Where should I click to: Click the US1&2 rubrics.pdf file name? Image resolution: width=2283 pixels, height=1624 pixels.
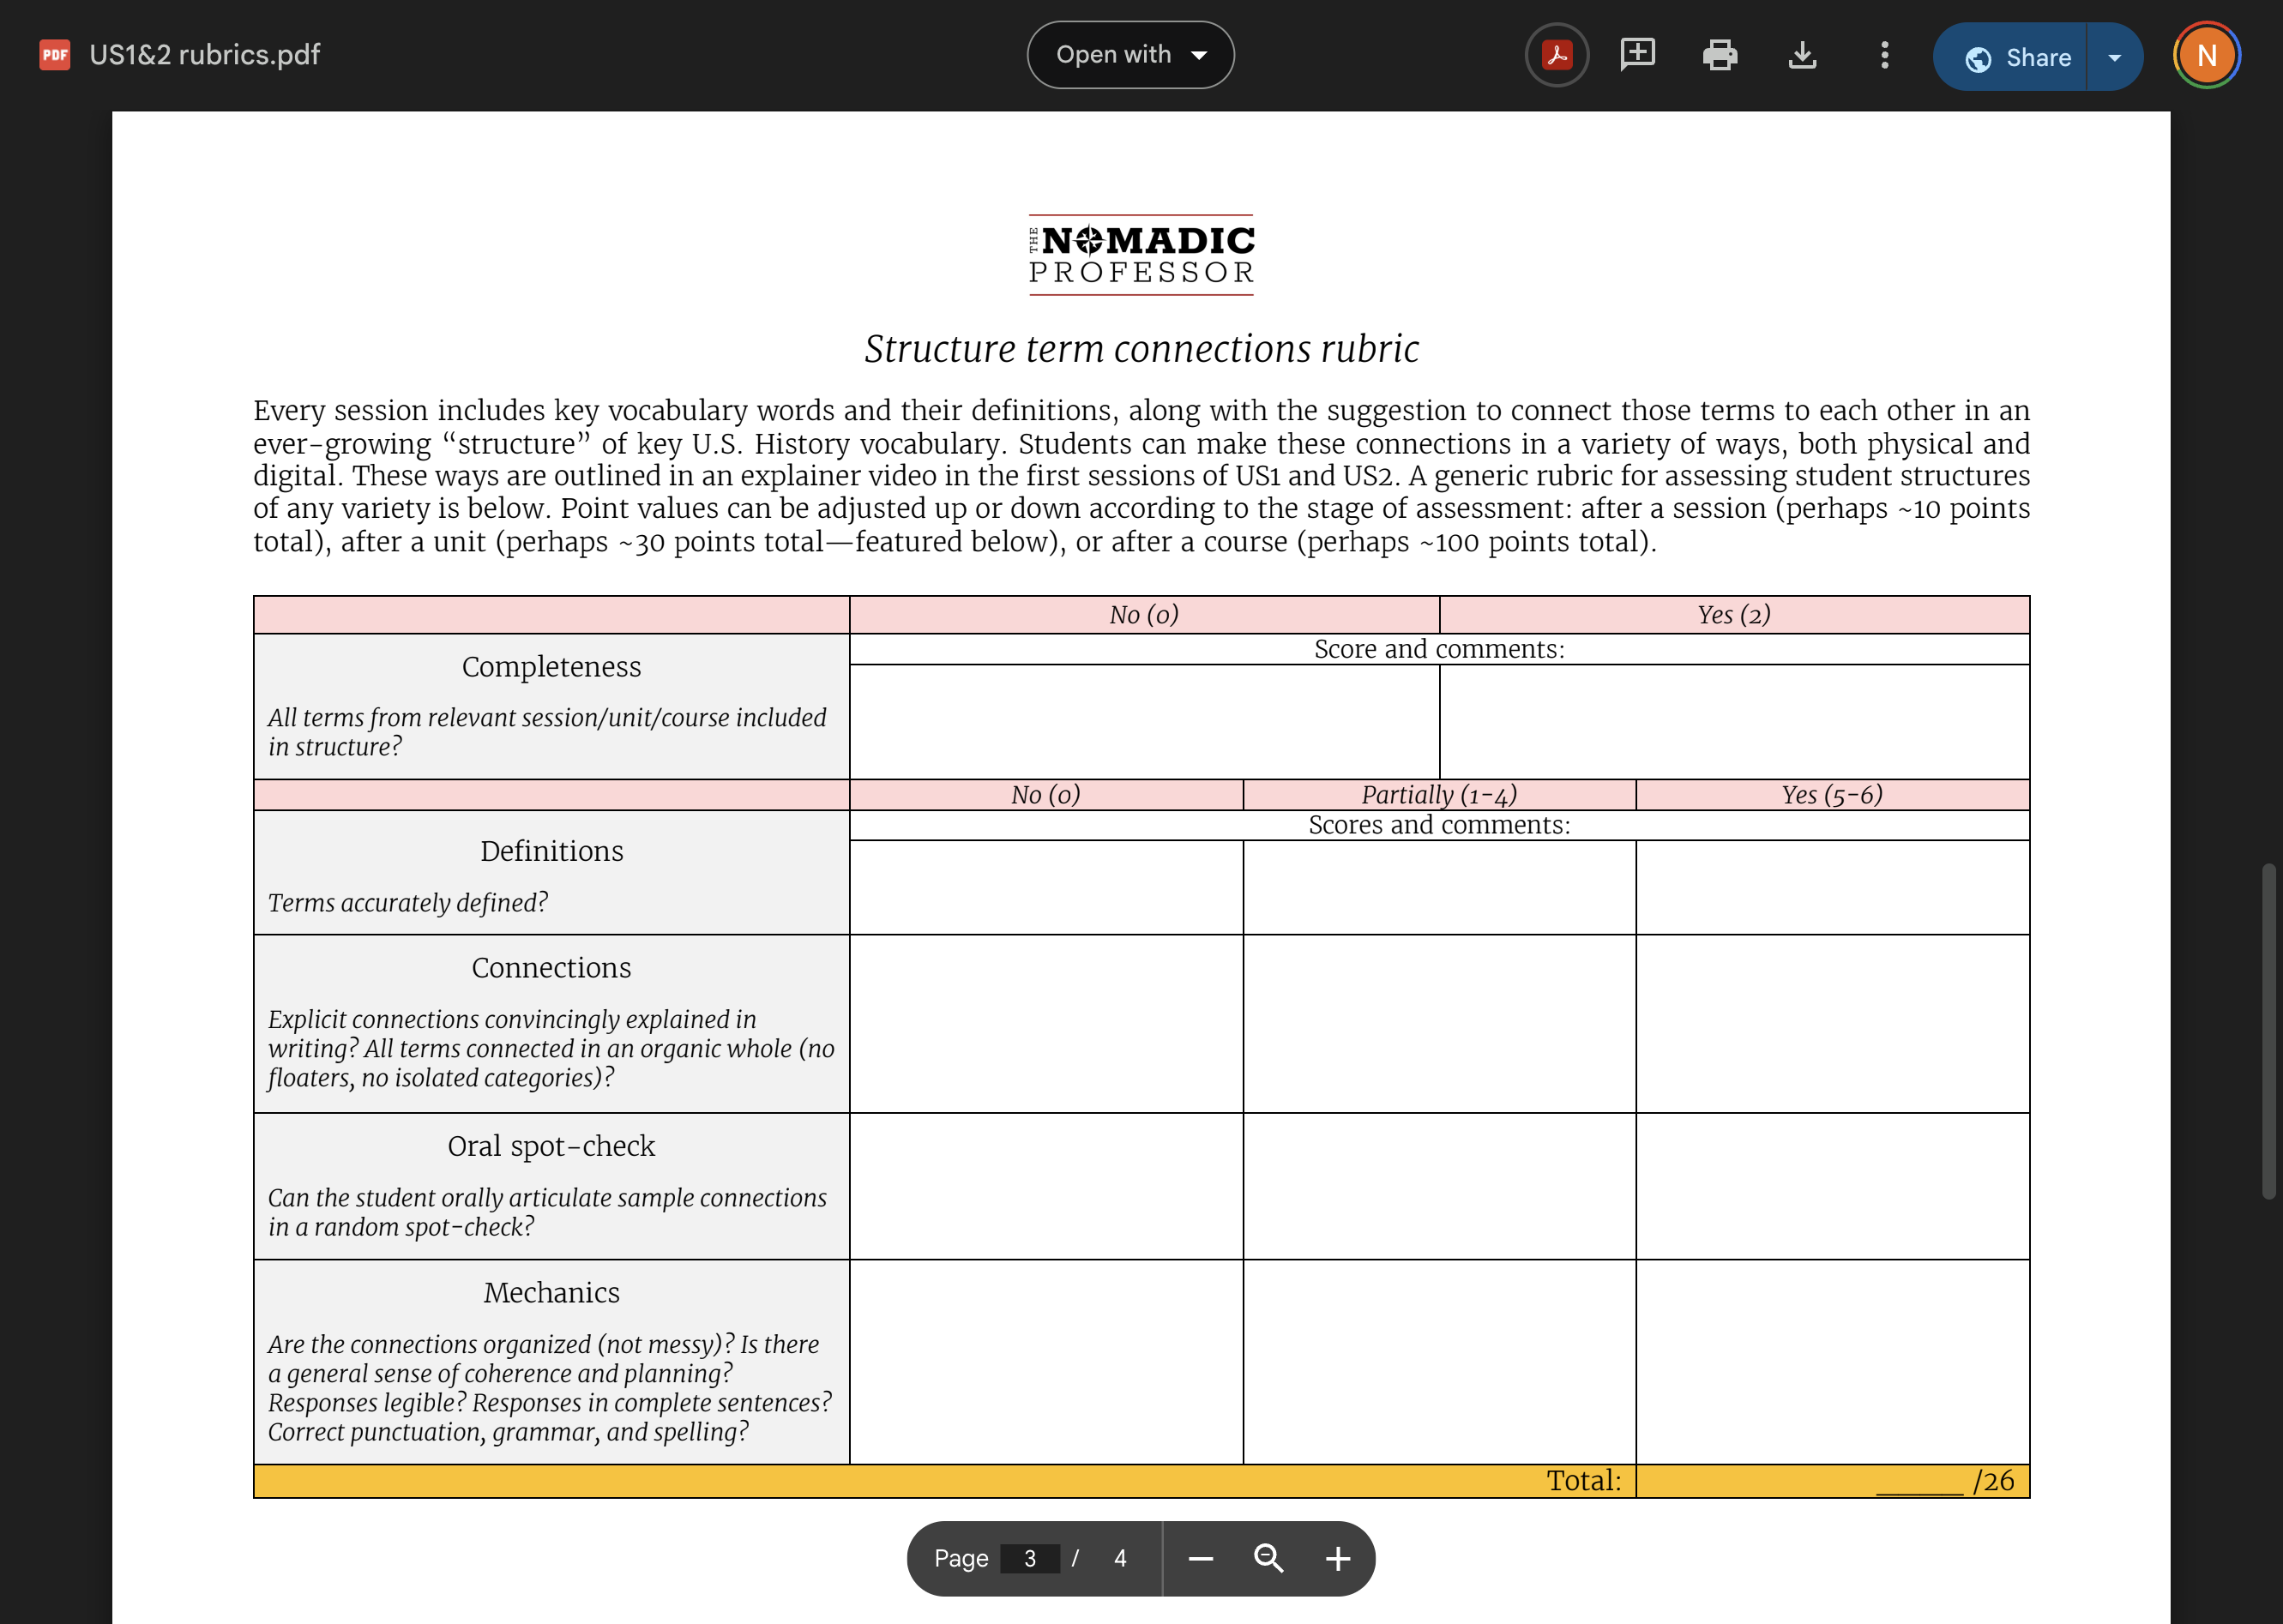204,54
